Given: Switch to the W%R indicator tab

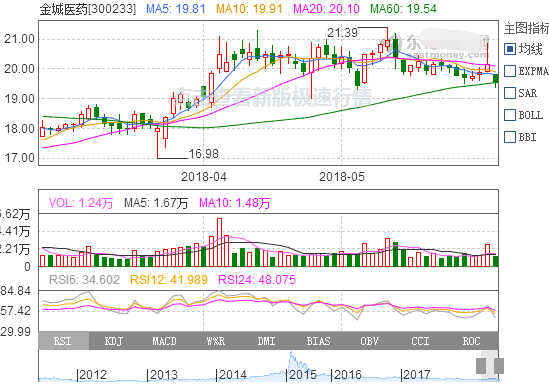Looking at the screenshot, I should 216,341.
